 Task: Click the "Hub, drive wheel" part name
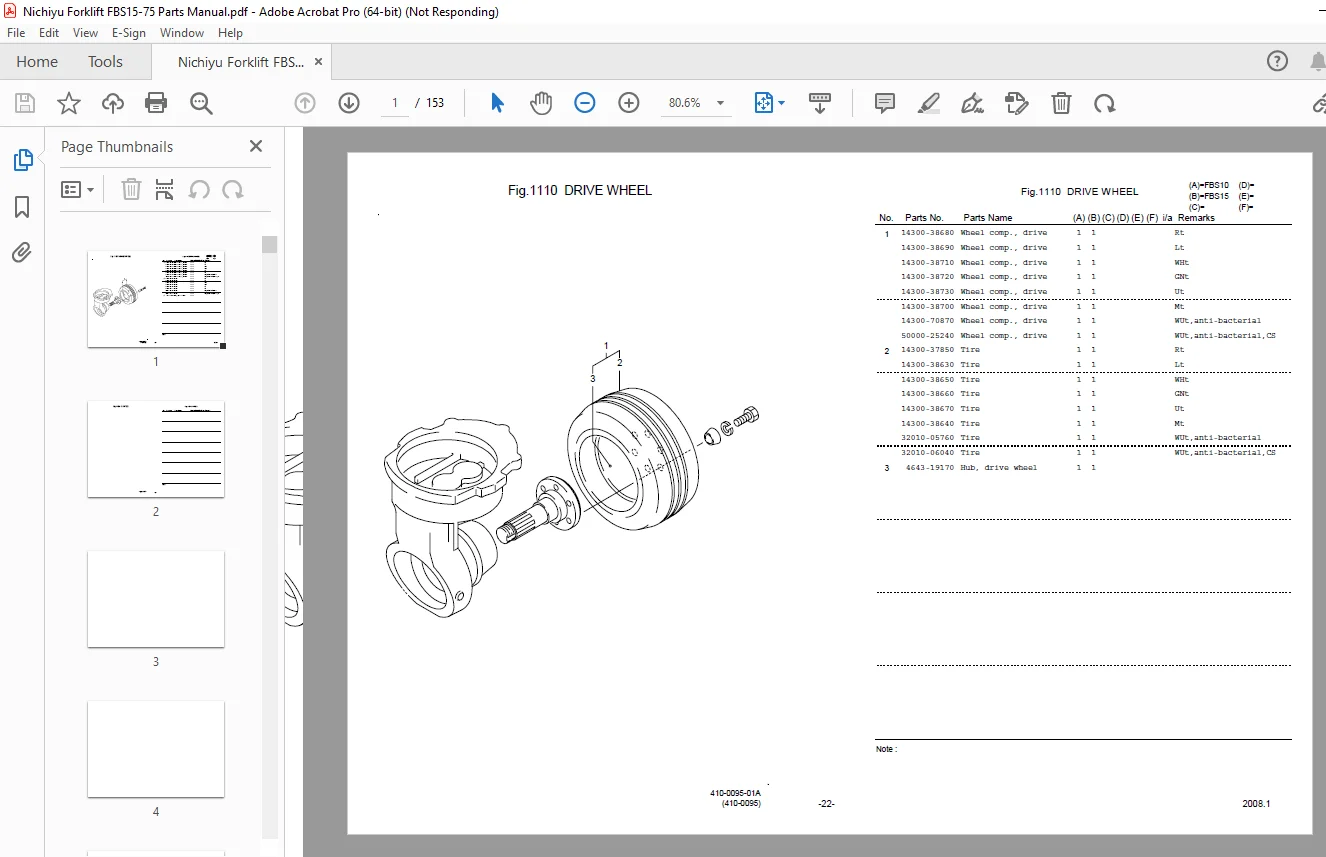(x=999, y=468)
